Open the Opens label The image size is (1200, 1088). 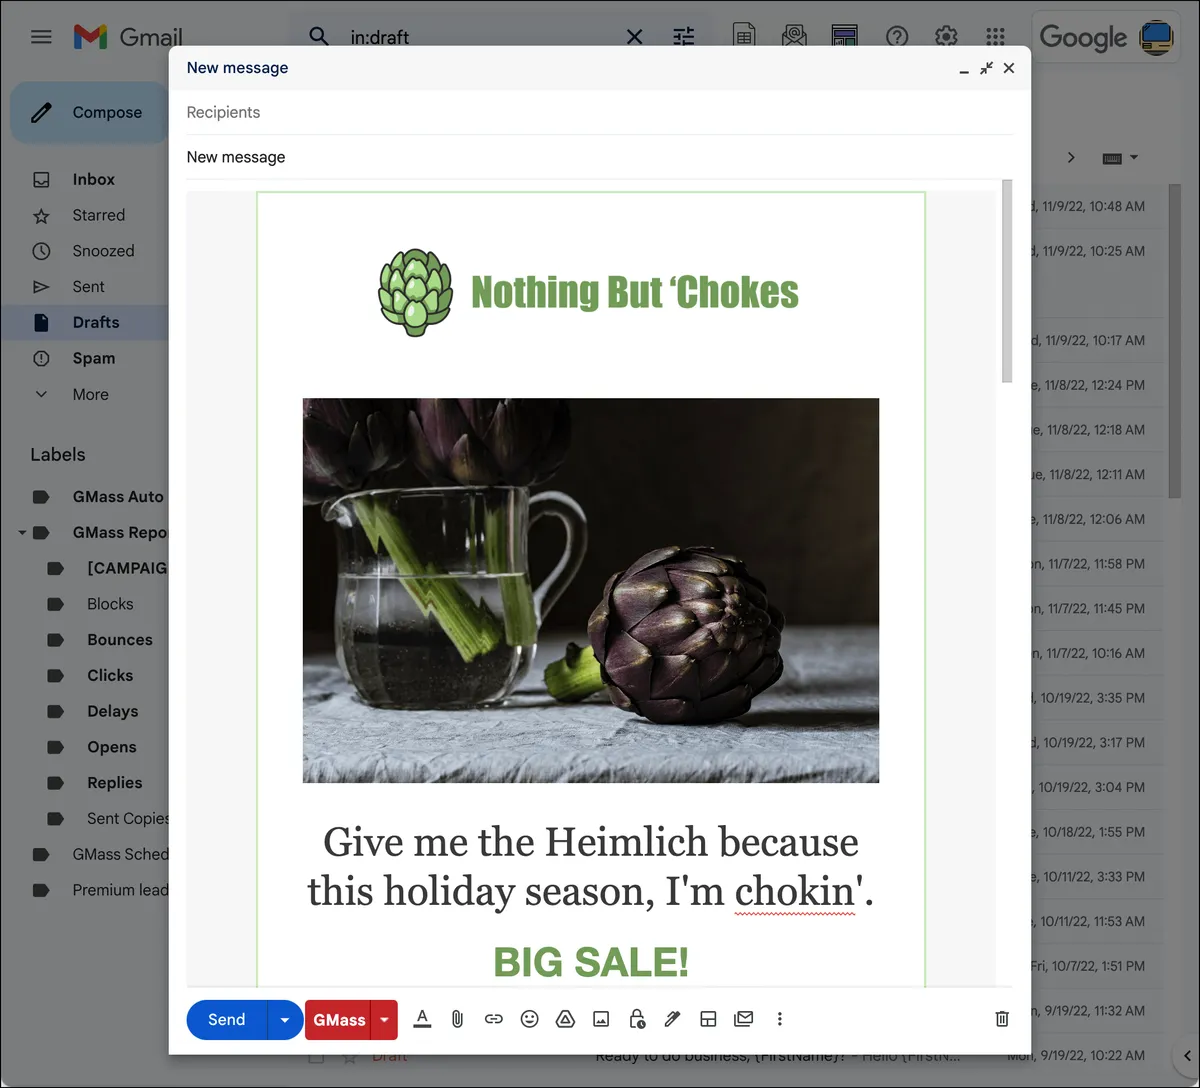click(x=111, y=747)
